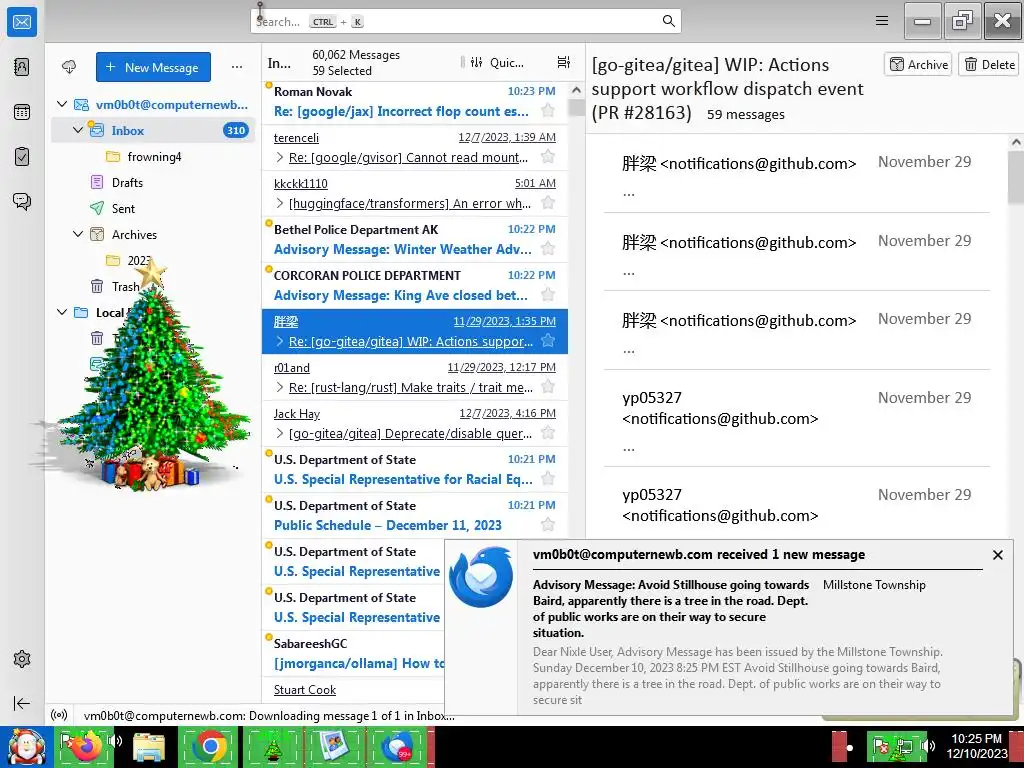Open the Roman Novak jax message
This screenshot has height=768, width=1024.
tap(415, 102)
